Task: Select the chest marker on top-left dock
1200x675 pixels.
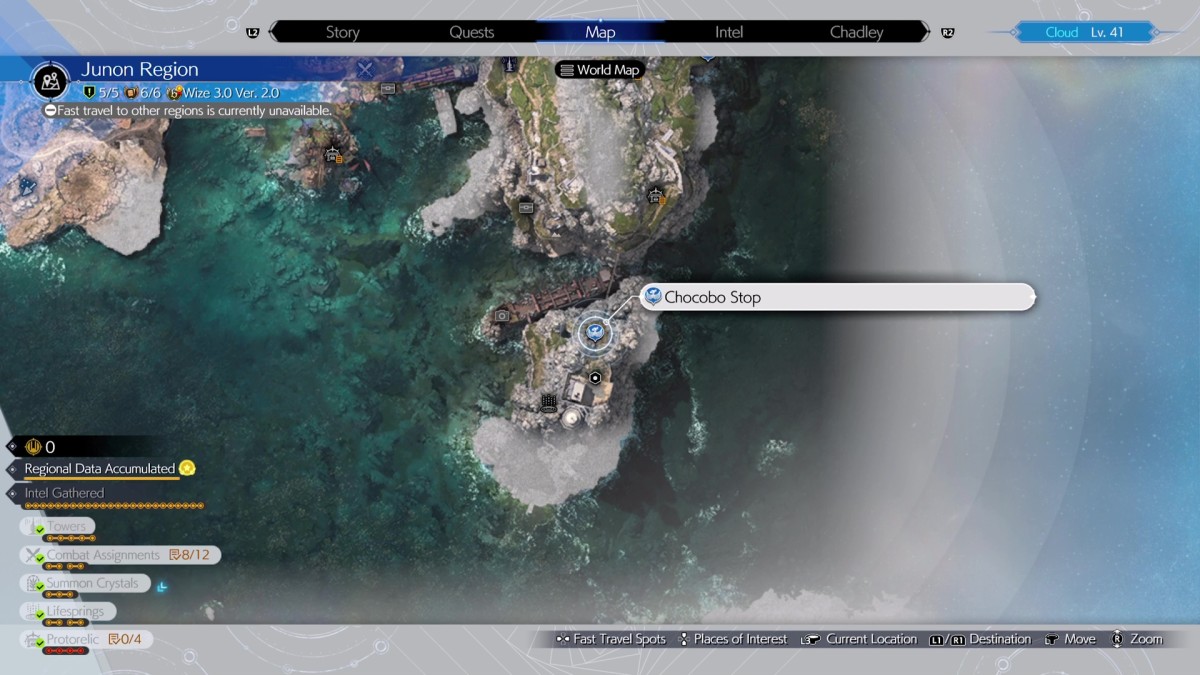Action: click(388, 88)
